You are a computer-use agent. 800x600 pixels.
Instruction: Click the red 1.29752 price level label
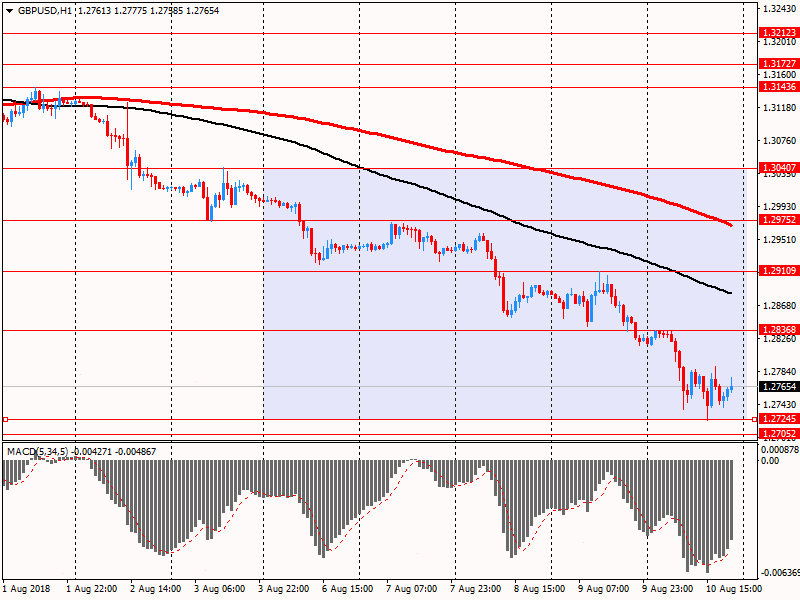click(x=779, y=220)
